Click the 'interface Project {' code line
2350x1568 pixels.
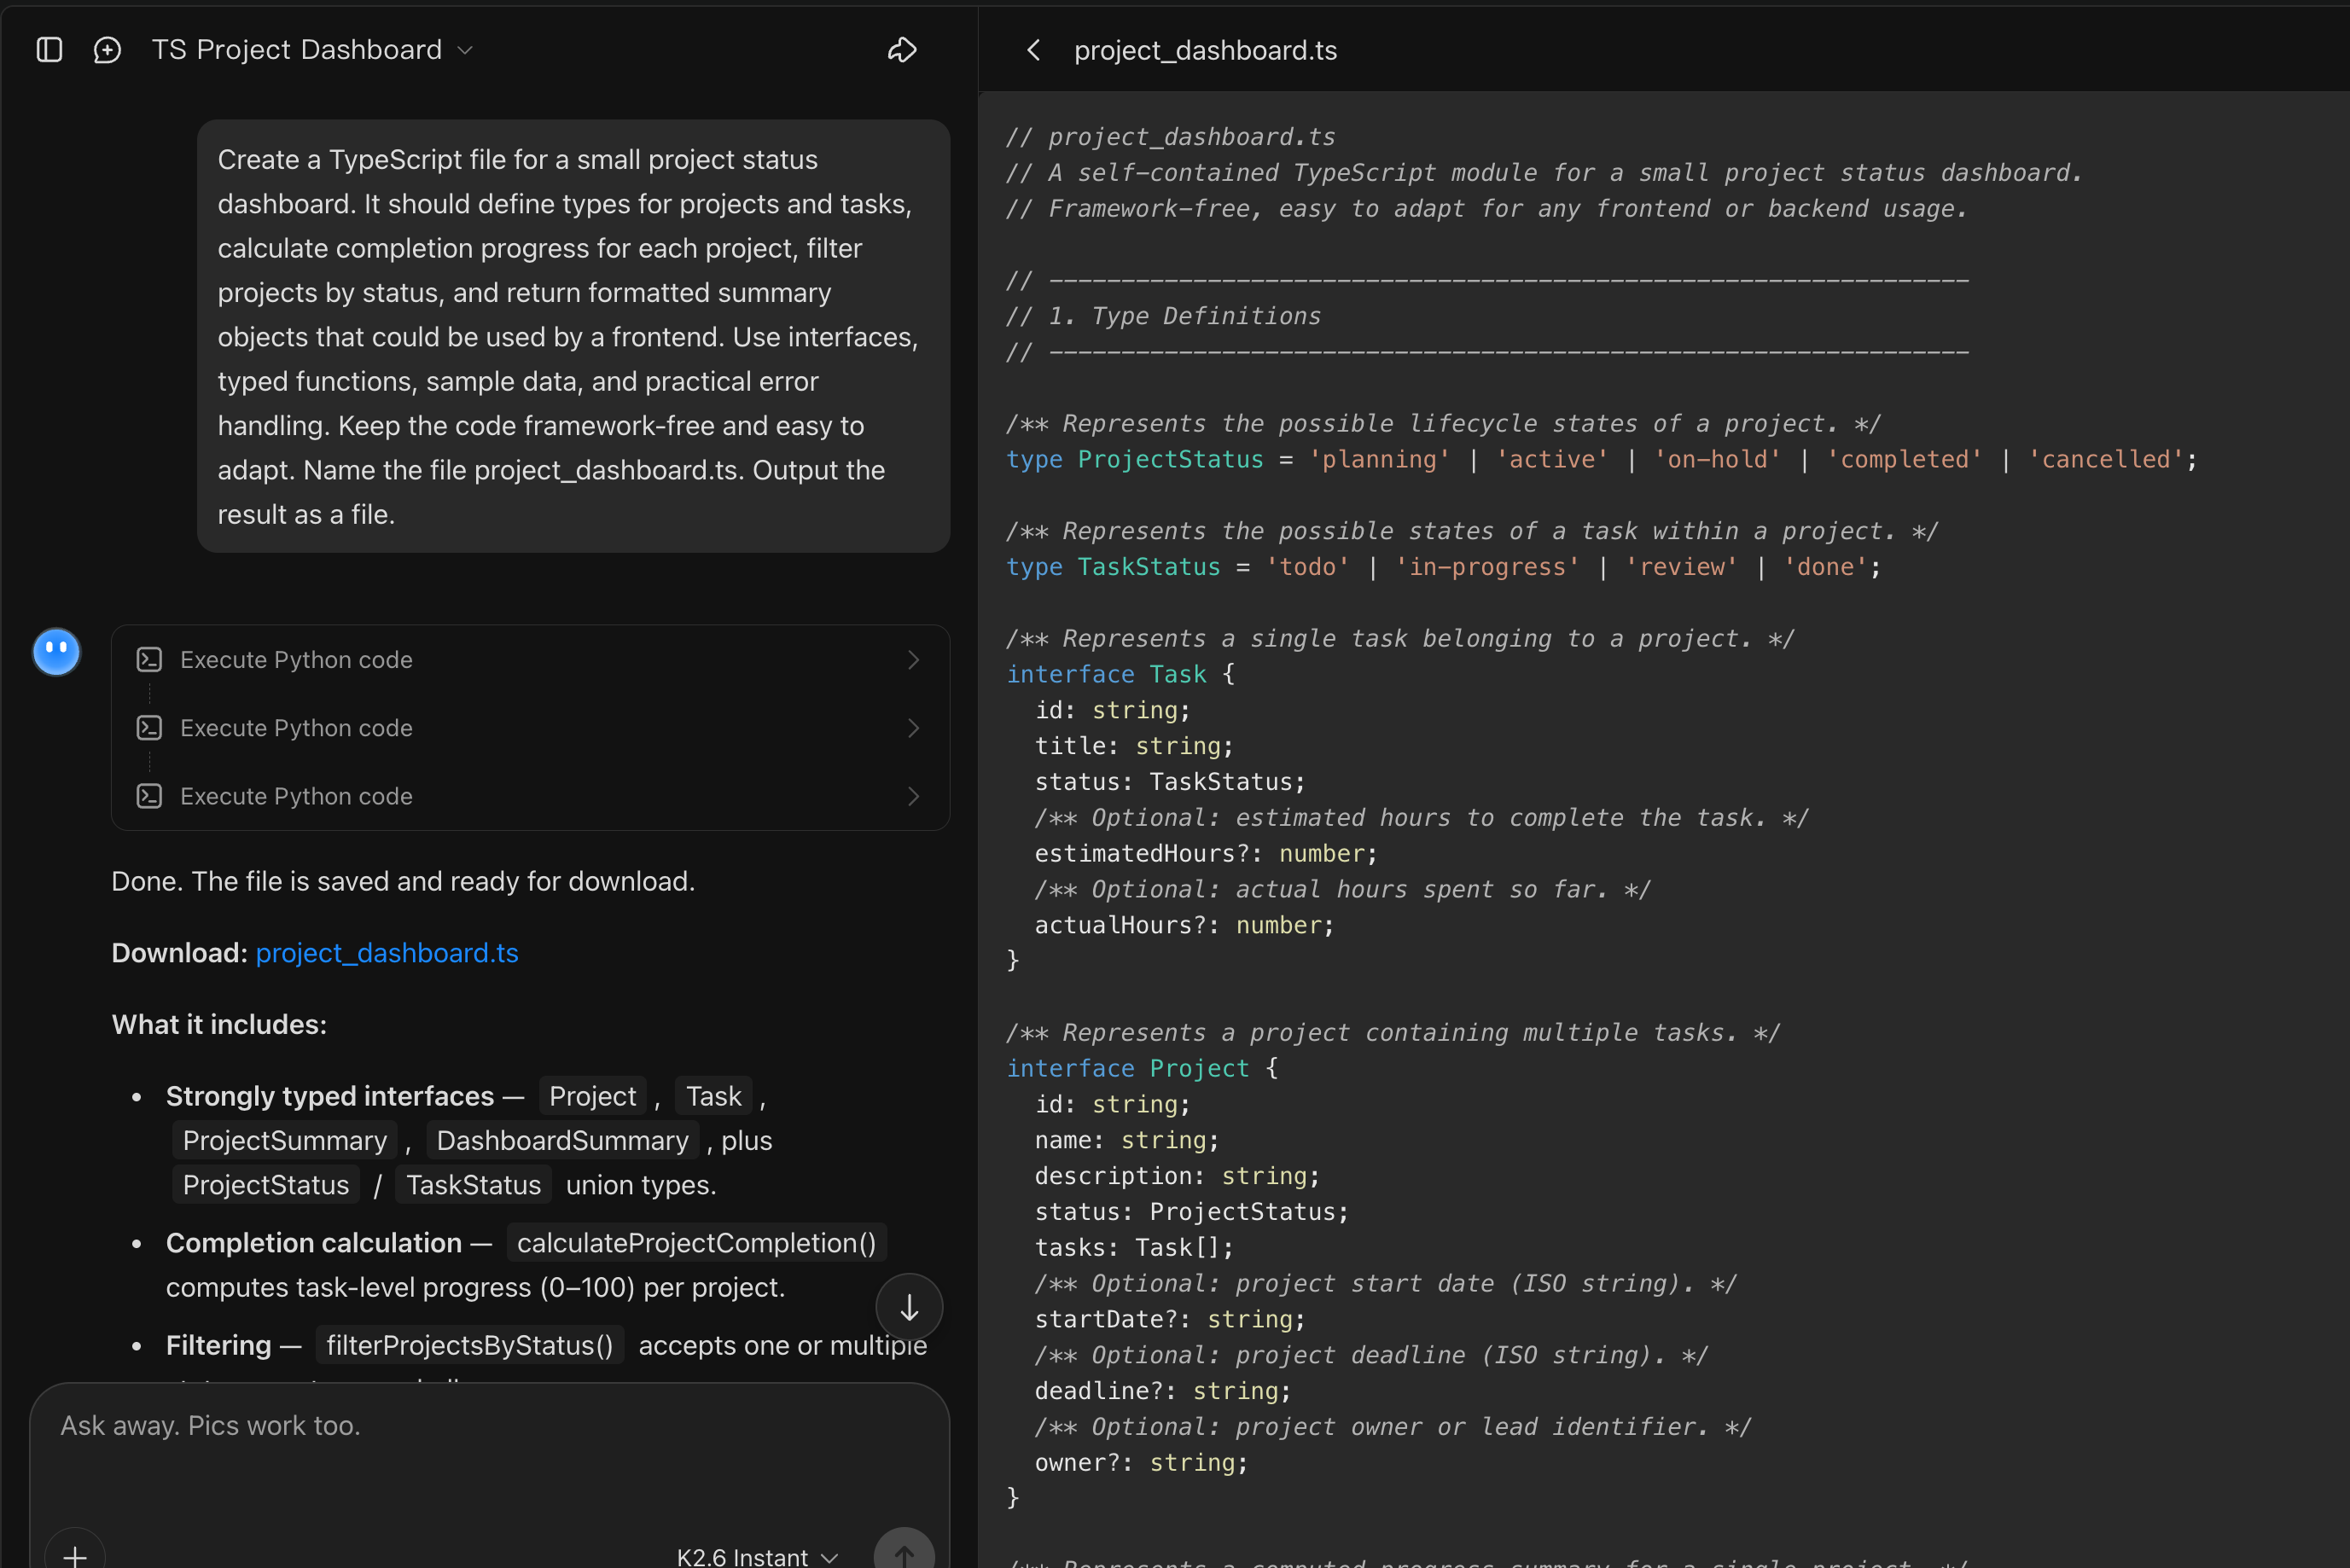pyautogui.click(x=1142, y=1068)
